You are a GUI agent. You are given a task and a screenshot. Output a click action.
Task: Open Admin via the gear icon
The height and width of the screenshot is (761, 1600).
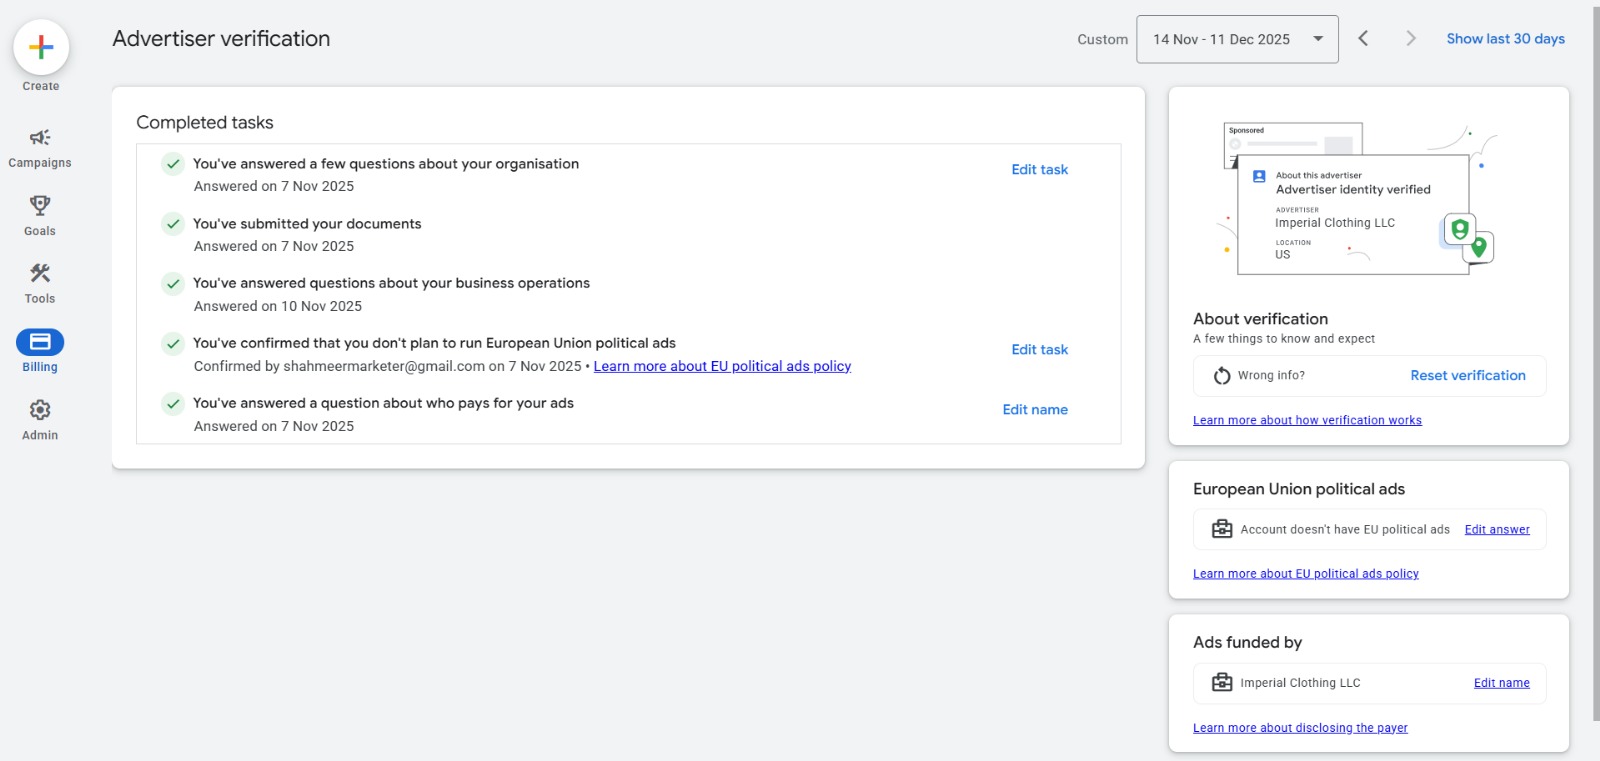pos(40,410)
